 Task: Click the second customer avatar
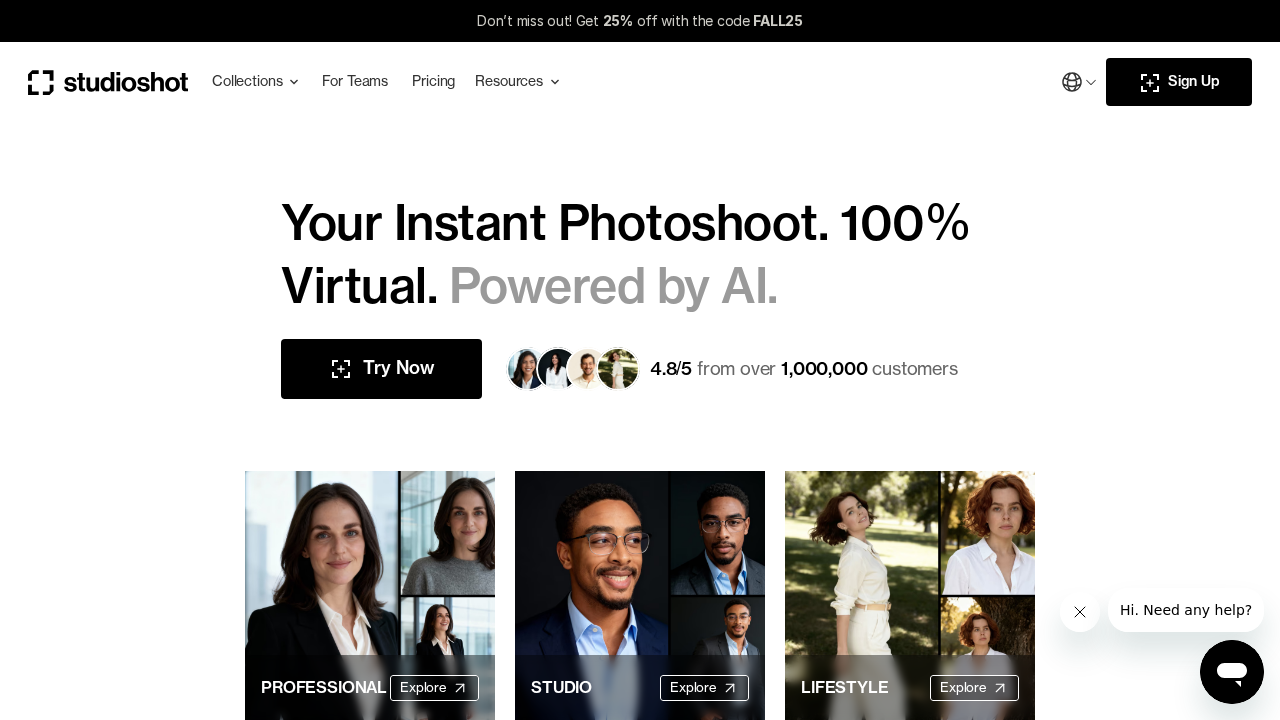[x=556, y=369]
